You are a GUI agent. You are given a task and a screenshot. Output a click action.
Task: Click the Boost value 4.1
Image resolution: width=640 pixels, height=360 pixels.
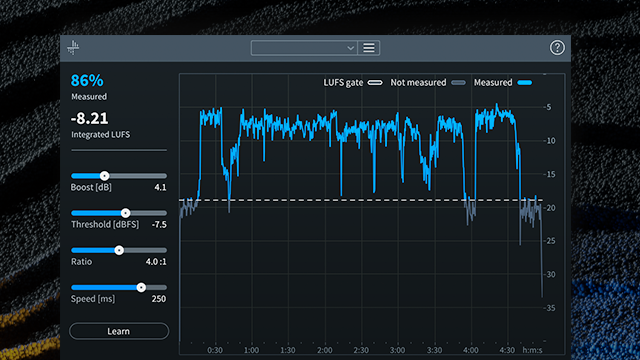pyautogui.click(x=160, y=187)
